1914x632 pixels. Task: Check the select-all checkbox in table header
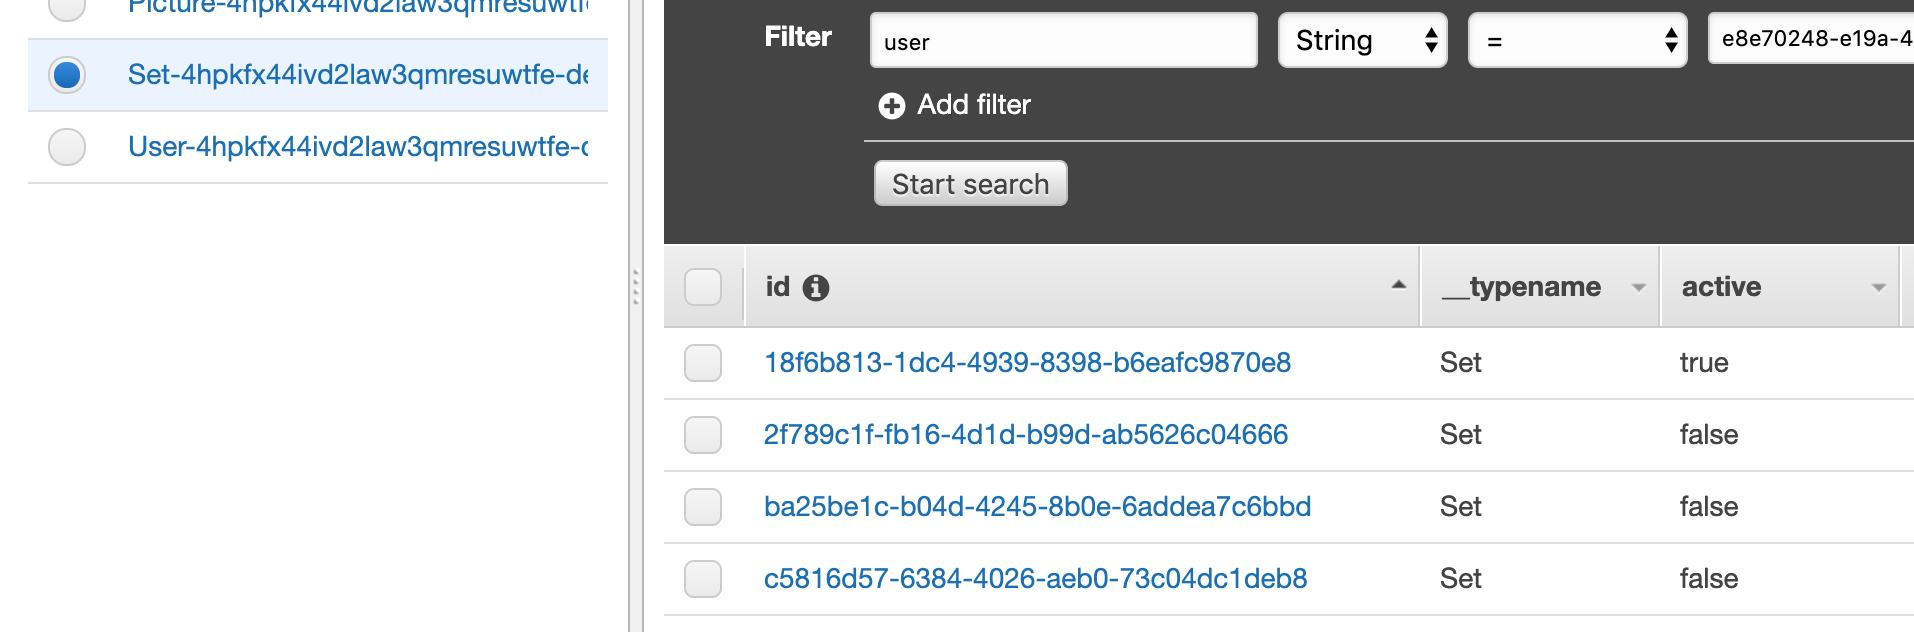(703, 287)
